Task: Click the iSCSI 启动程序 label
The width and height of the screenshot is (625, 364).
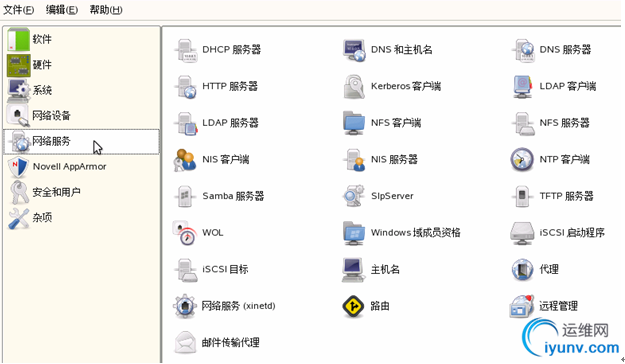Action: tap(572, 233)
